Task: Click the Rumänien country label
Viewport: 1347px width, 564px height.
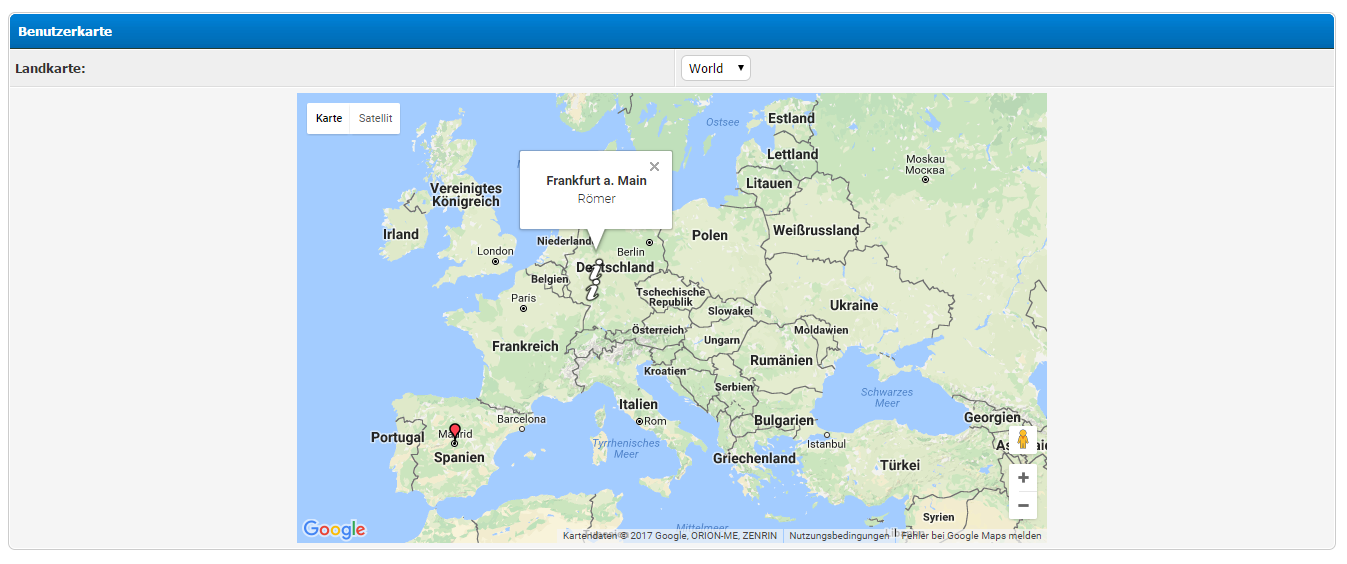Action: point(782,360)
